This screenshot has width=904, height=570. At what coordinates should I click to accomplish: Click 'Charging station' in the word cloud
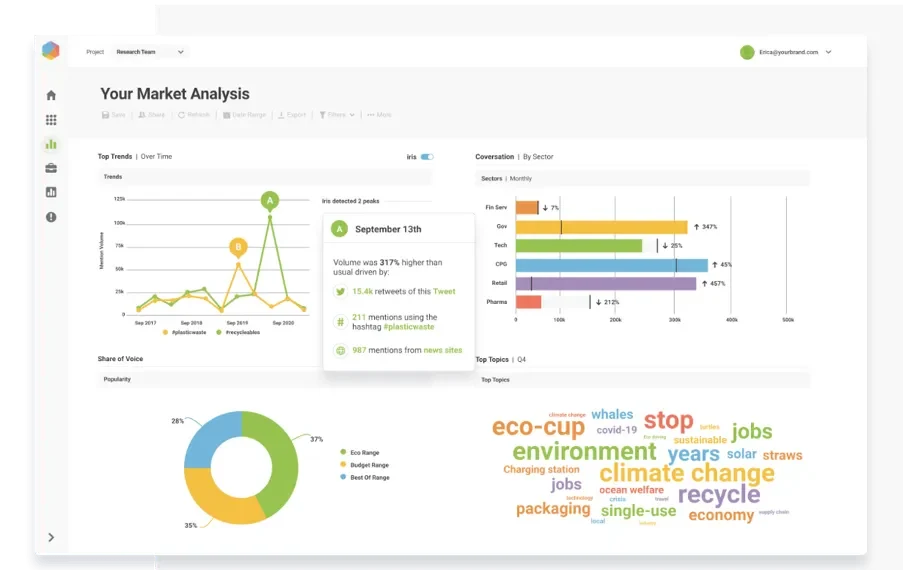(541, 470)
